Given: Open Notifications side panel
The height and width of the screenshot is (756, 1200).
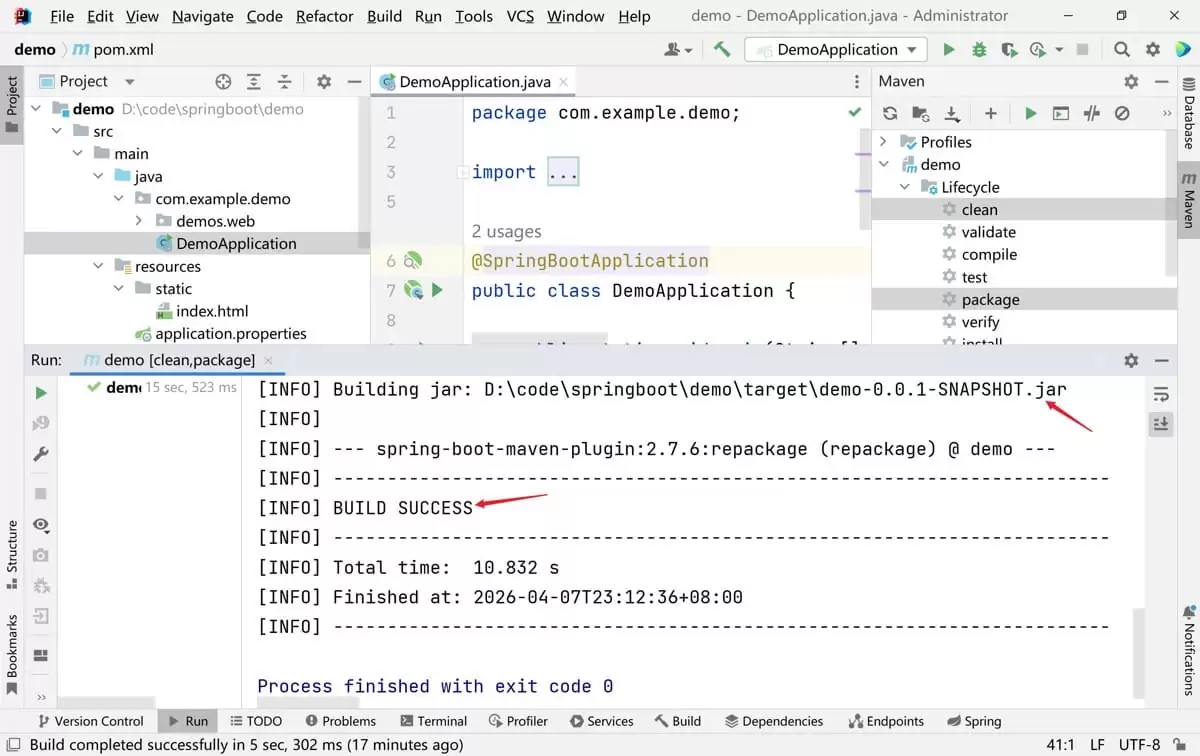Looking at the screenshot, I should point(1188,650).
